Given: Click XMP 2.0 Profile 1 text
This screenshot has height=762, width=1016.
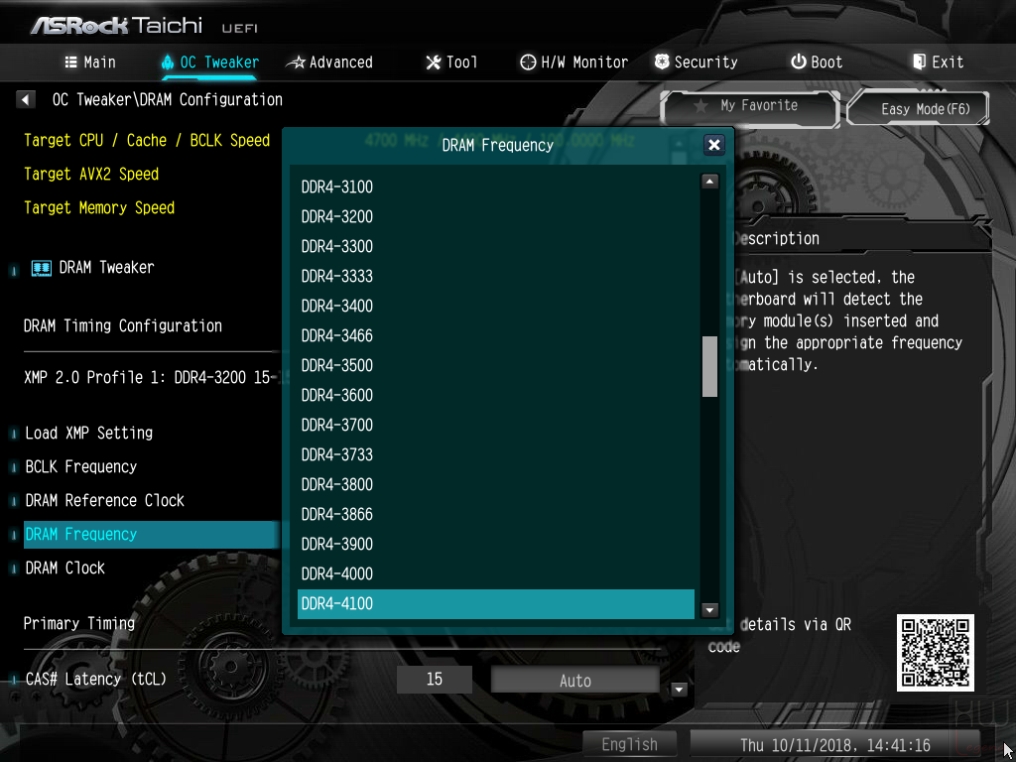Looking at the screenshot, I should pos(152,378).
